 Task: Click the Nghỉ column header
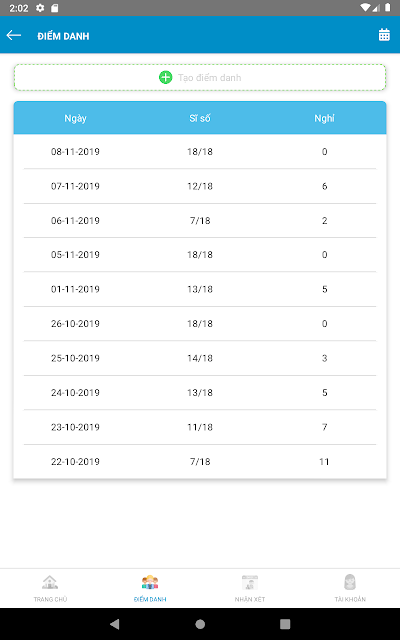click(x=324, y=118)
